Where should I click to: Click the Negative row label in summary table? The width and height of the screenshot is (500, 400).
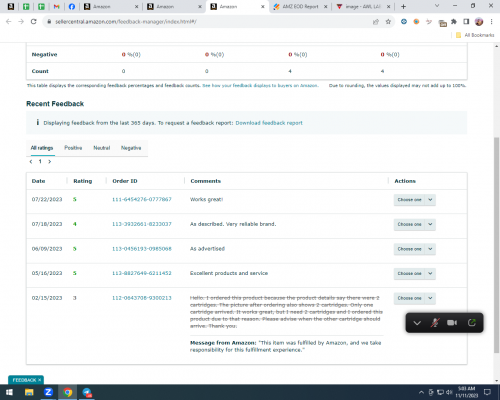tap(44, 54)
